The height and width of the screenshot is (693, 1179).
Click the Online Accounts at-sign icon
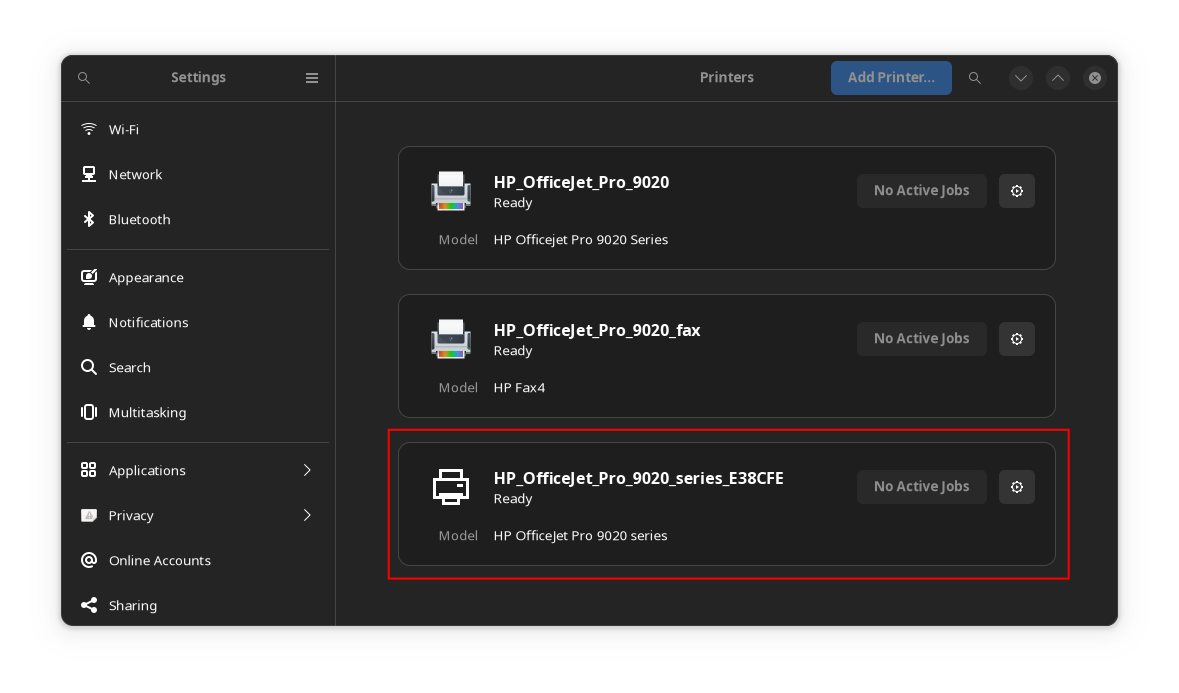[x=89, y=561]
